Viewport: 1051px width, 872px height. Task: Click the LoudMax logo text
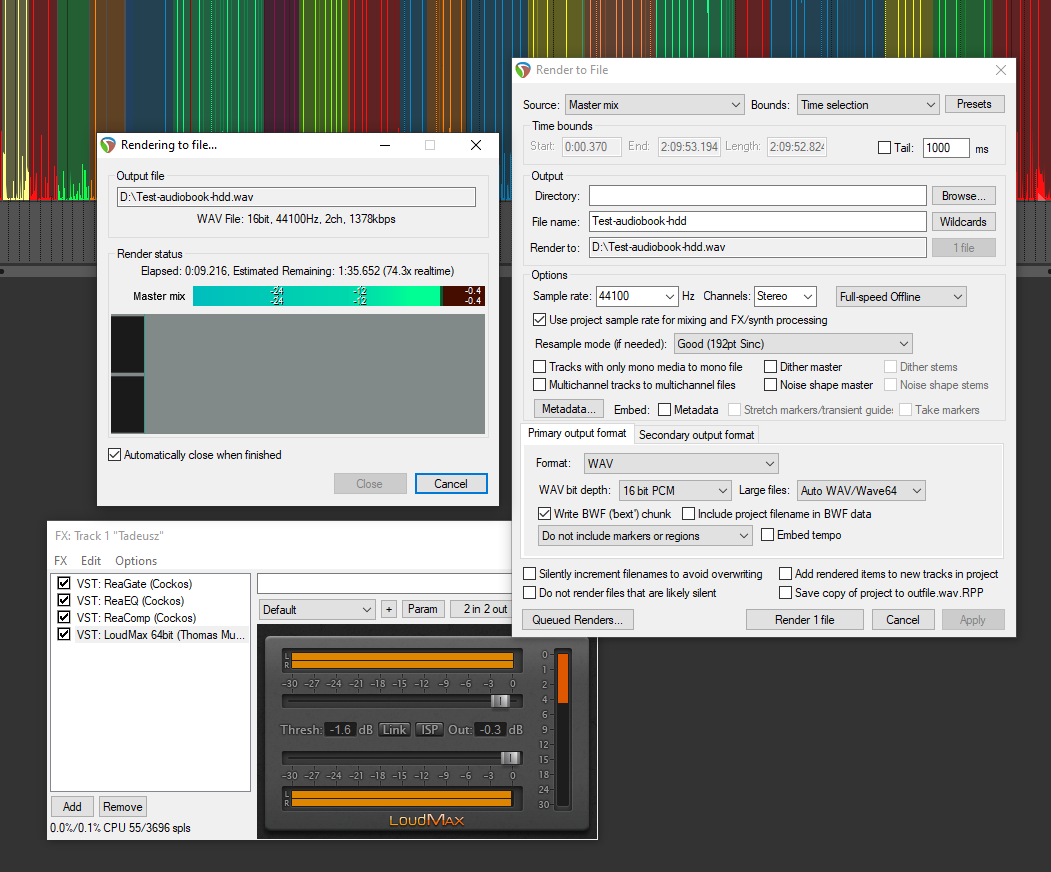click(x=426, y=820)
